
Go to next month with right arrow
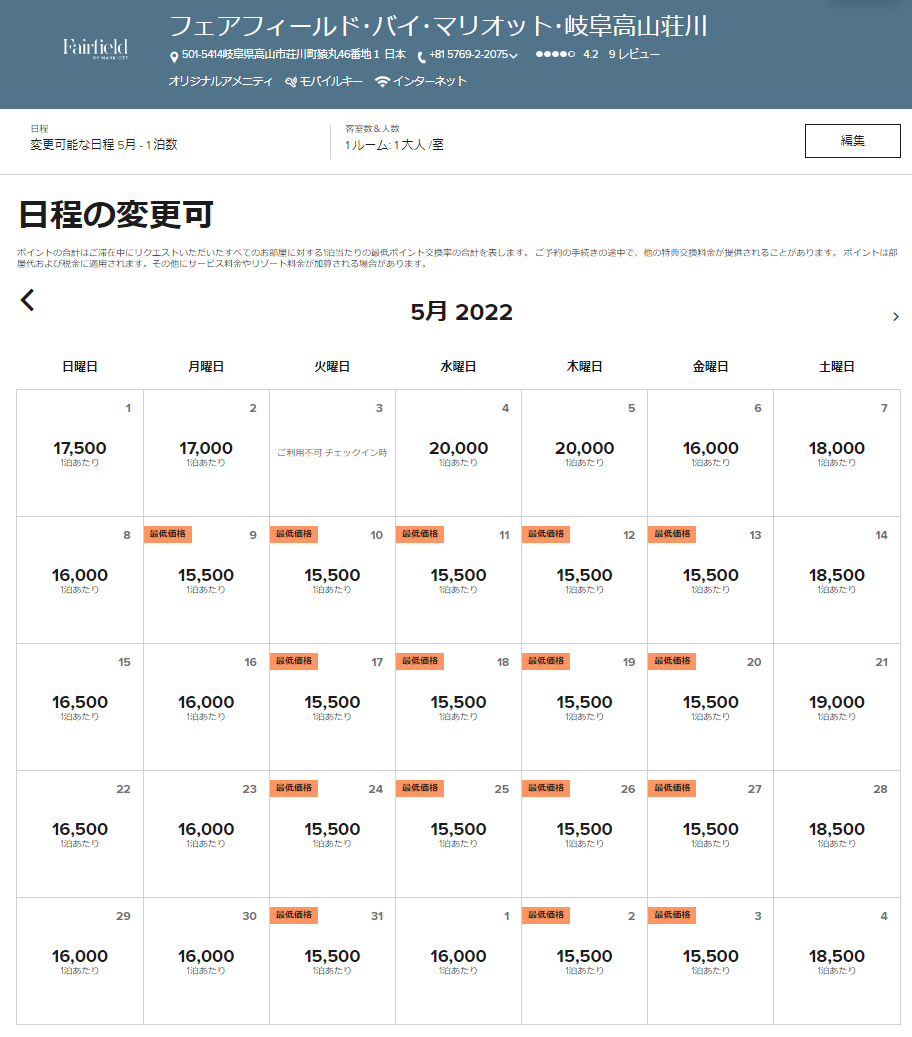pos(895,316)
